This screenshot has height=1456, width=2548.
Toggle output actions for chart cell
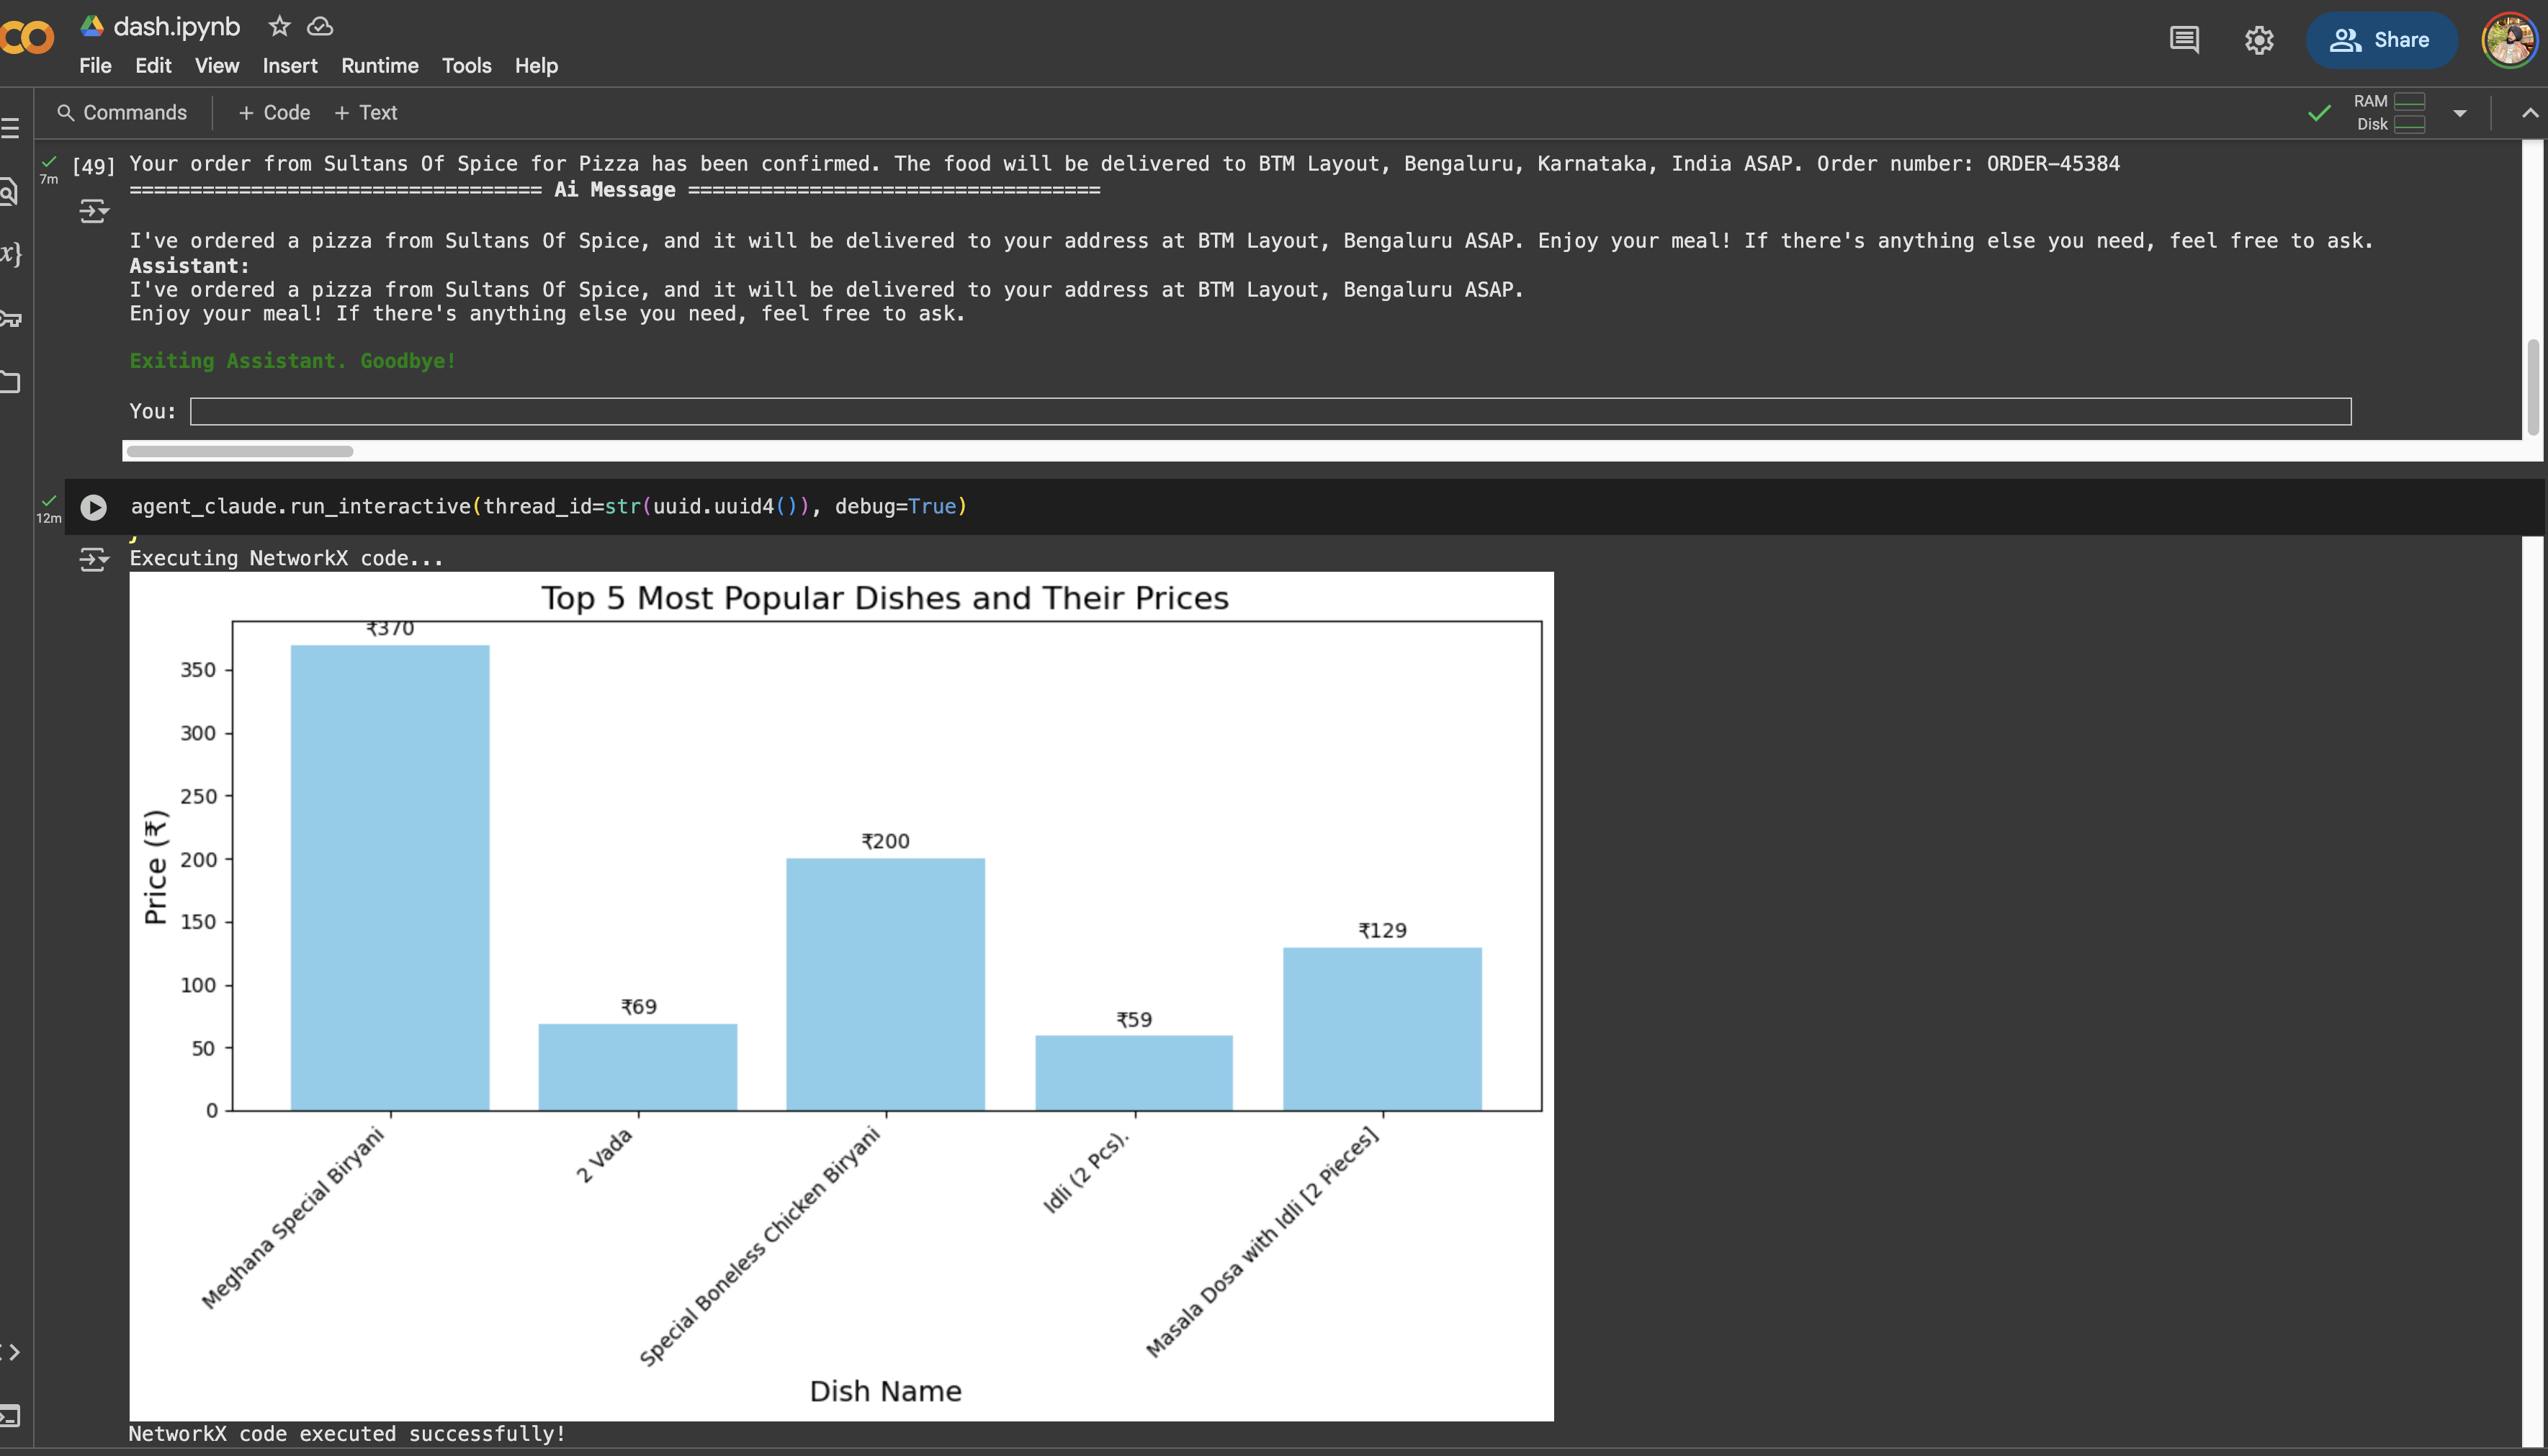tap(93, 559)
